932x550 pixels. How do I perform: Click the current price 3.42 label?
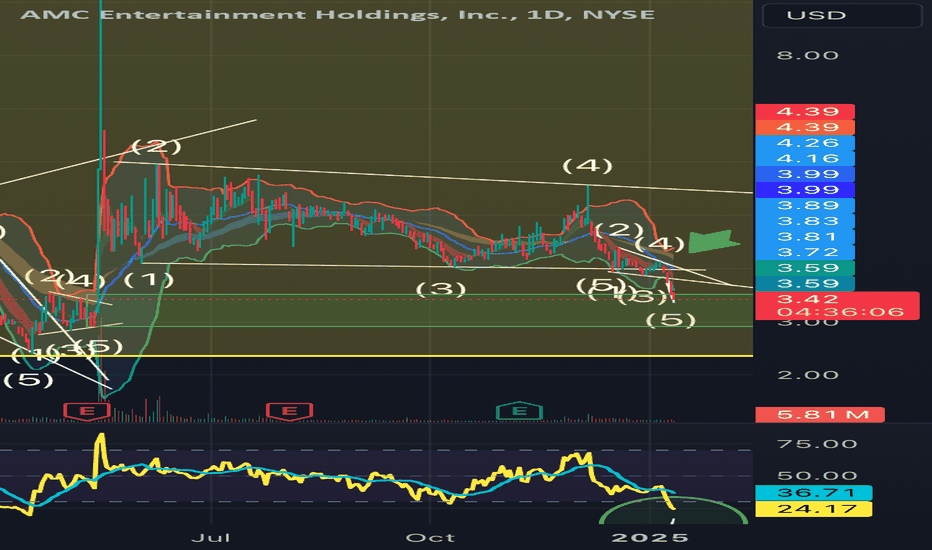pos(807,299)
